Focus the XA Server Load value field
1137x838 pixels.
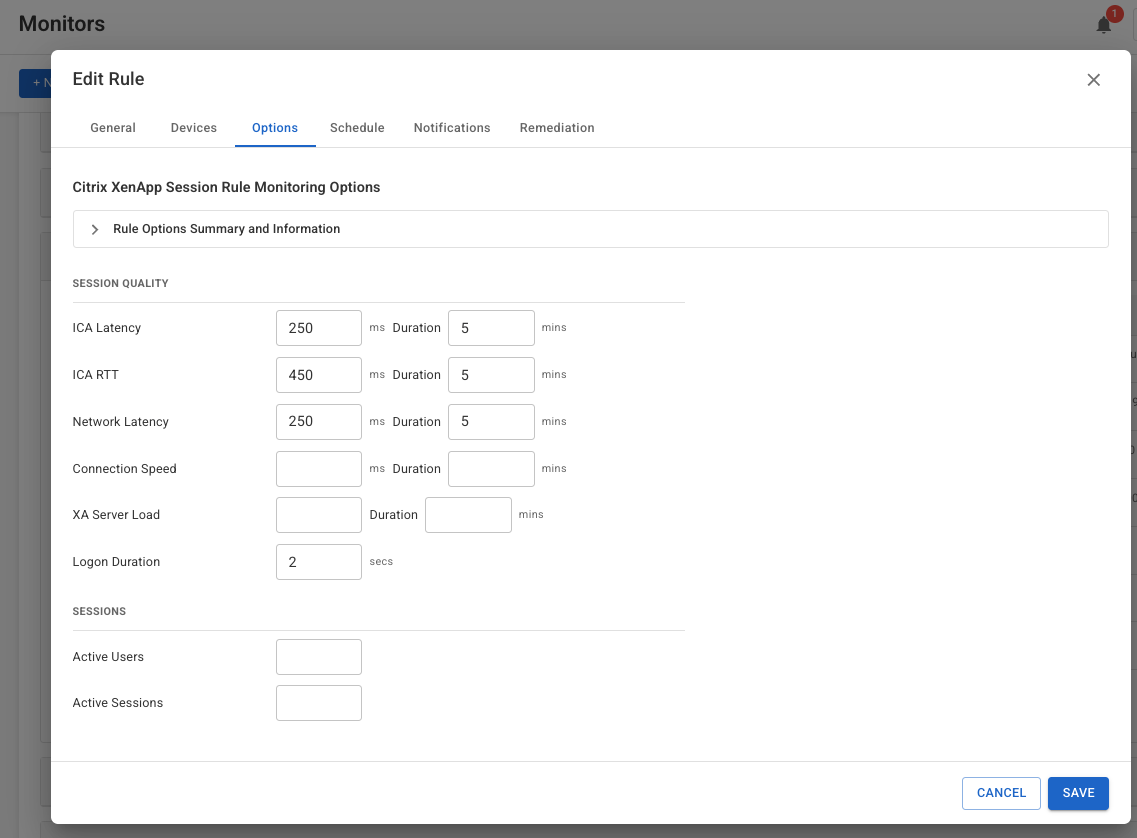(319, 515)
